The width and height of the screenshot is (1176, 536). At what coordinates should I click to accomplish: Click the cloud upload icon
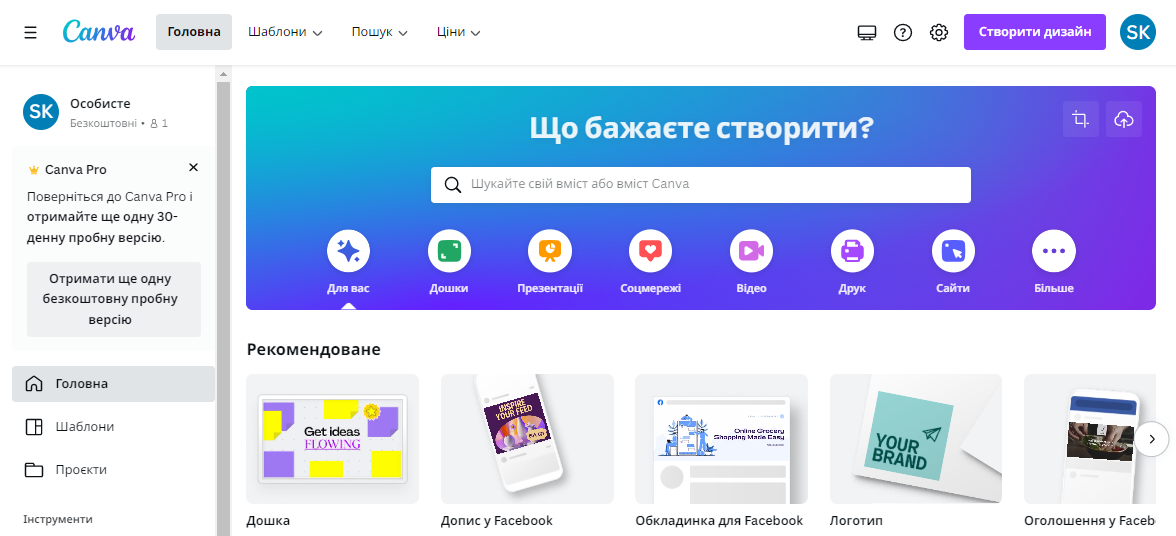tap(1124, 118)
